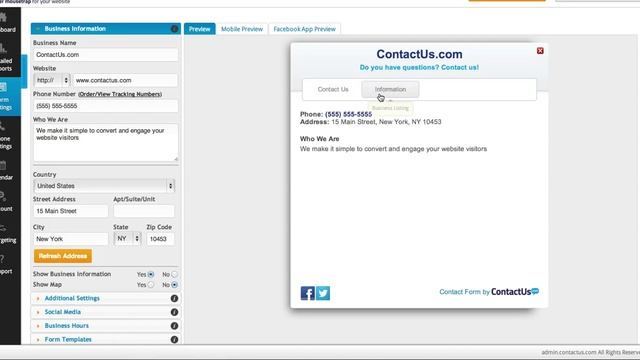The height and width of the screenshot is (360, 640).
Task: Open the http:// protocol dropdown
Action: click(52, 80)
